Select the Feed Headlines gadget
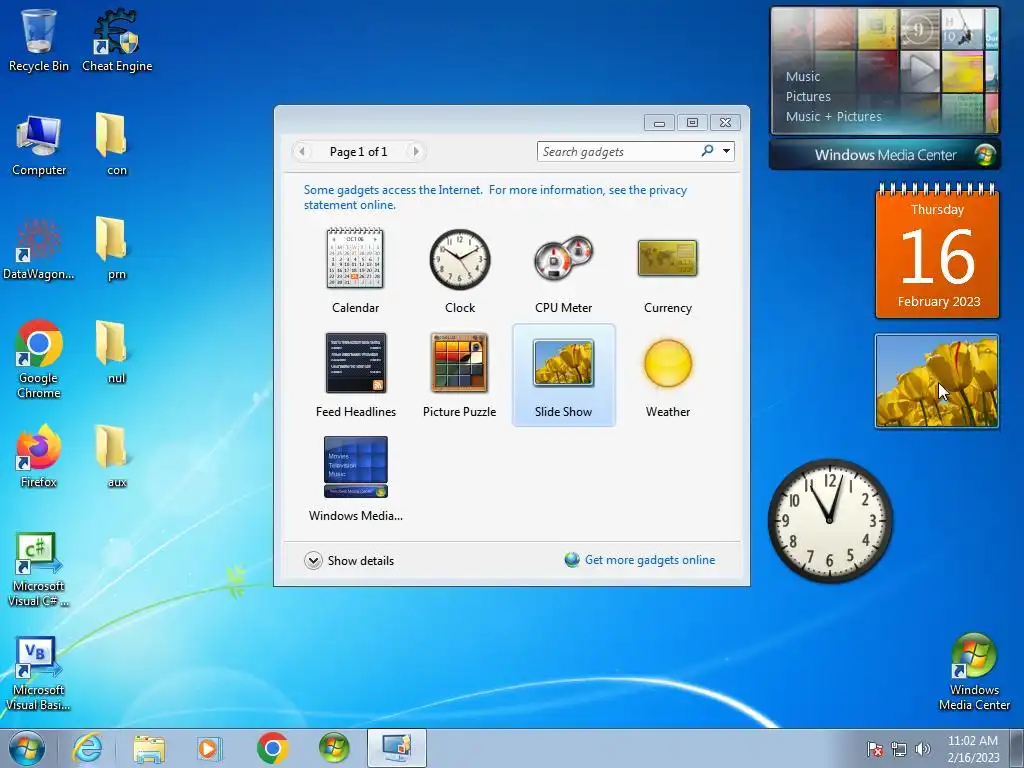The image size is (1024, 768). point(355,375)
